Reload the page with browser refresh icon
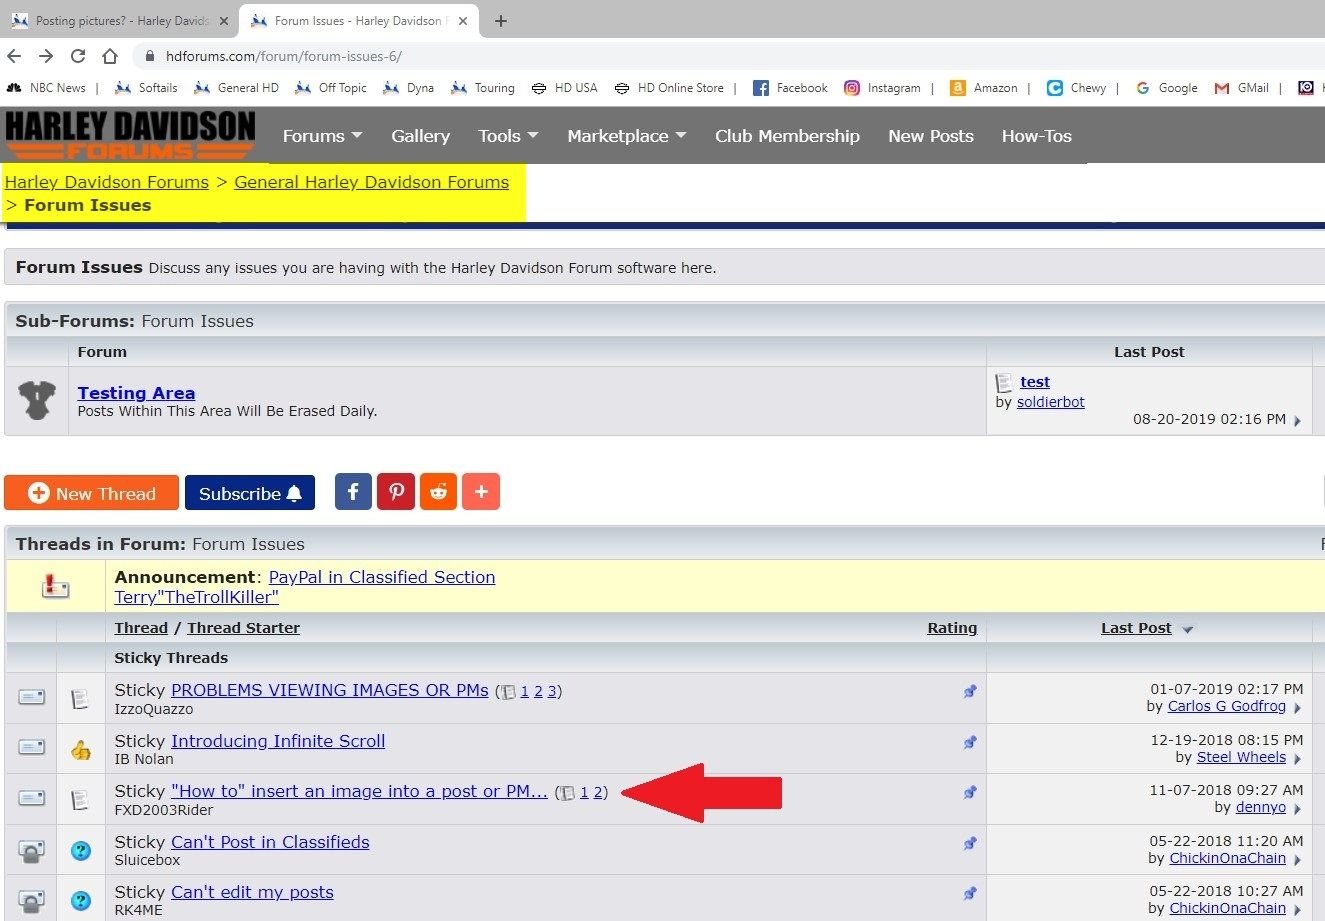Image resolution: width=1325 pixels, height=921 pixels. (x=78, y=56)
